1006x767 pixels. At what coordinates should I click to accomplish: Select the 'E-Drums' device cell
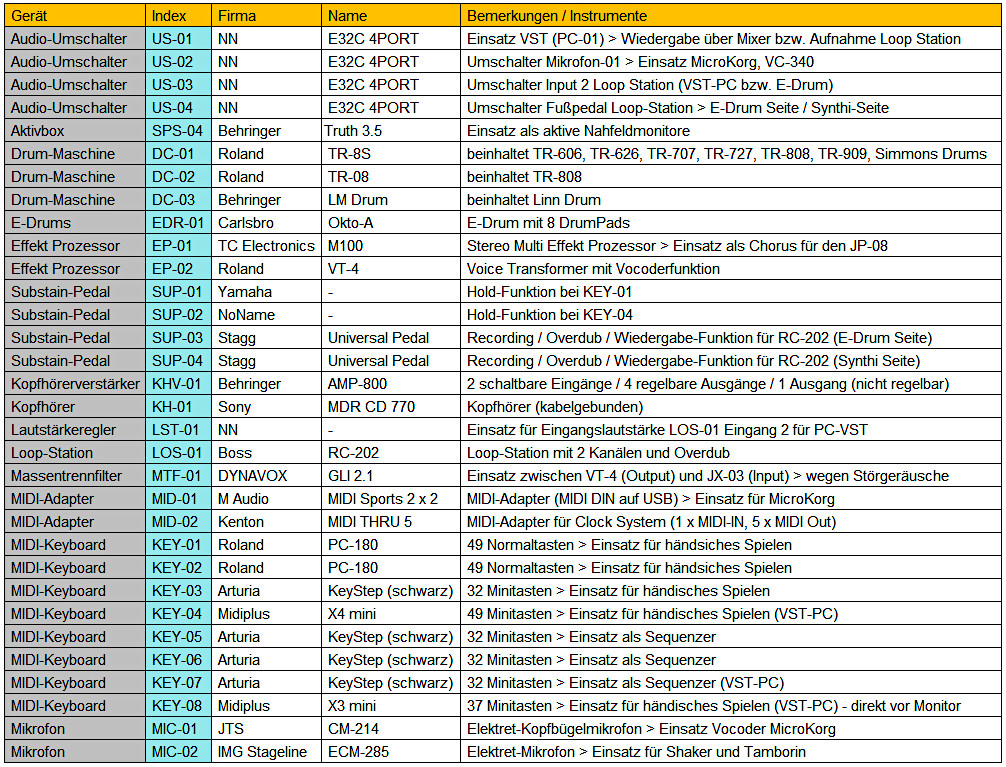coord(75,223)
